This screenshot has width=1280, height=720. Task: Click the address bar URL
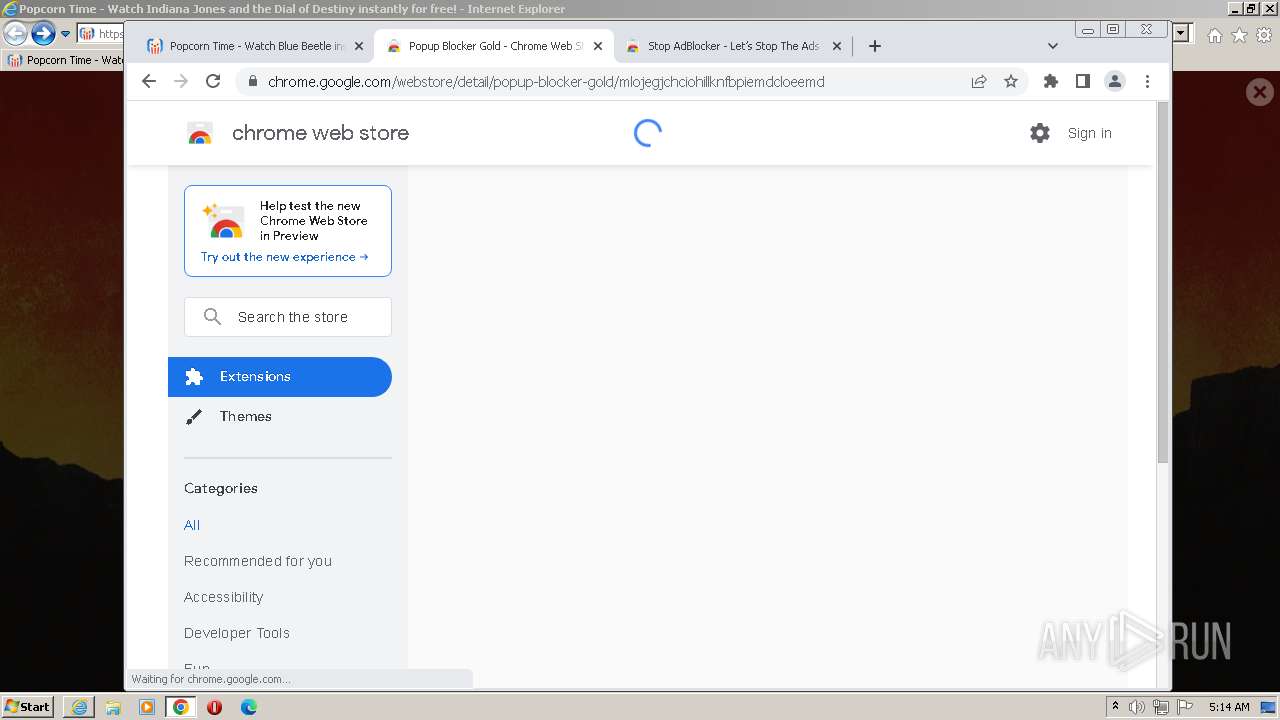(546, 82)
